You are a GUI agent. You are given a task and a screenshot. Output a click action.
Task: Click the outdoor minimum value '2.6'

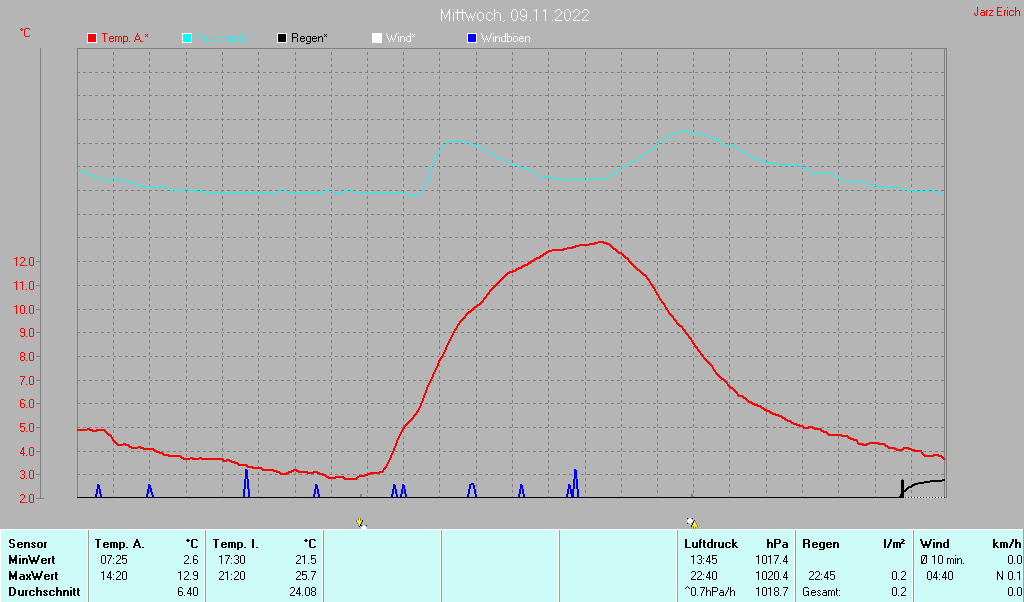tap(190, 560)
